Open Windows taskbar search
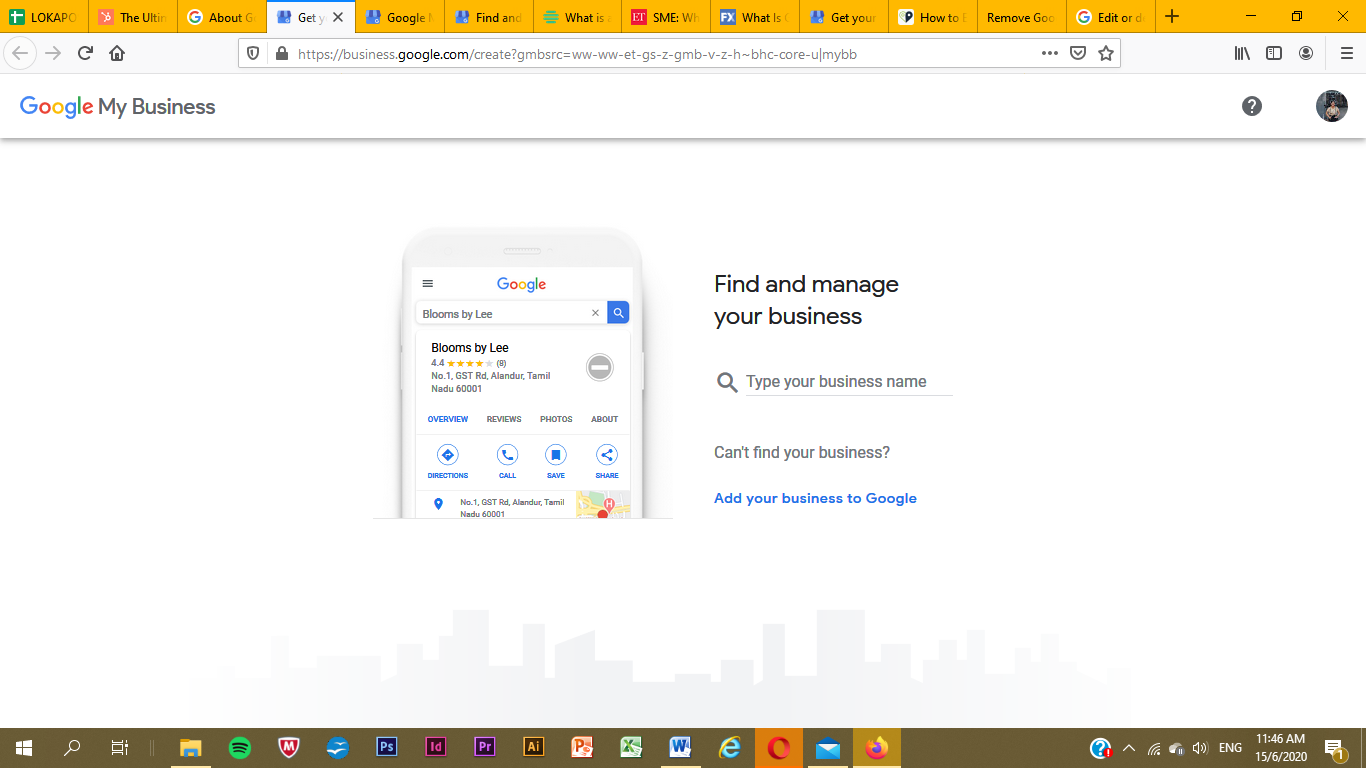The width and height of the screenshot is (1366, 768). (x=72, y=748)
